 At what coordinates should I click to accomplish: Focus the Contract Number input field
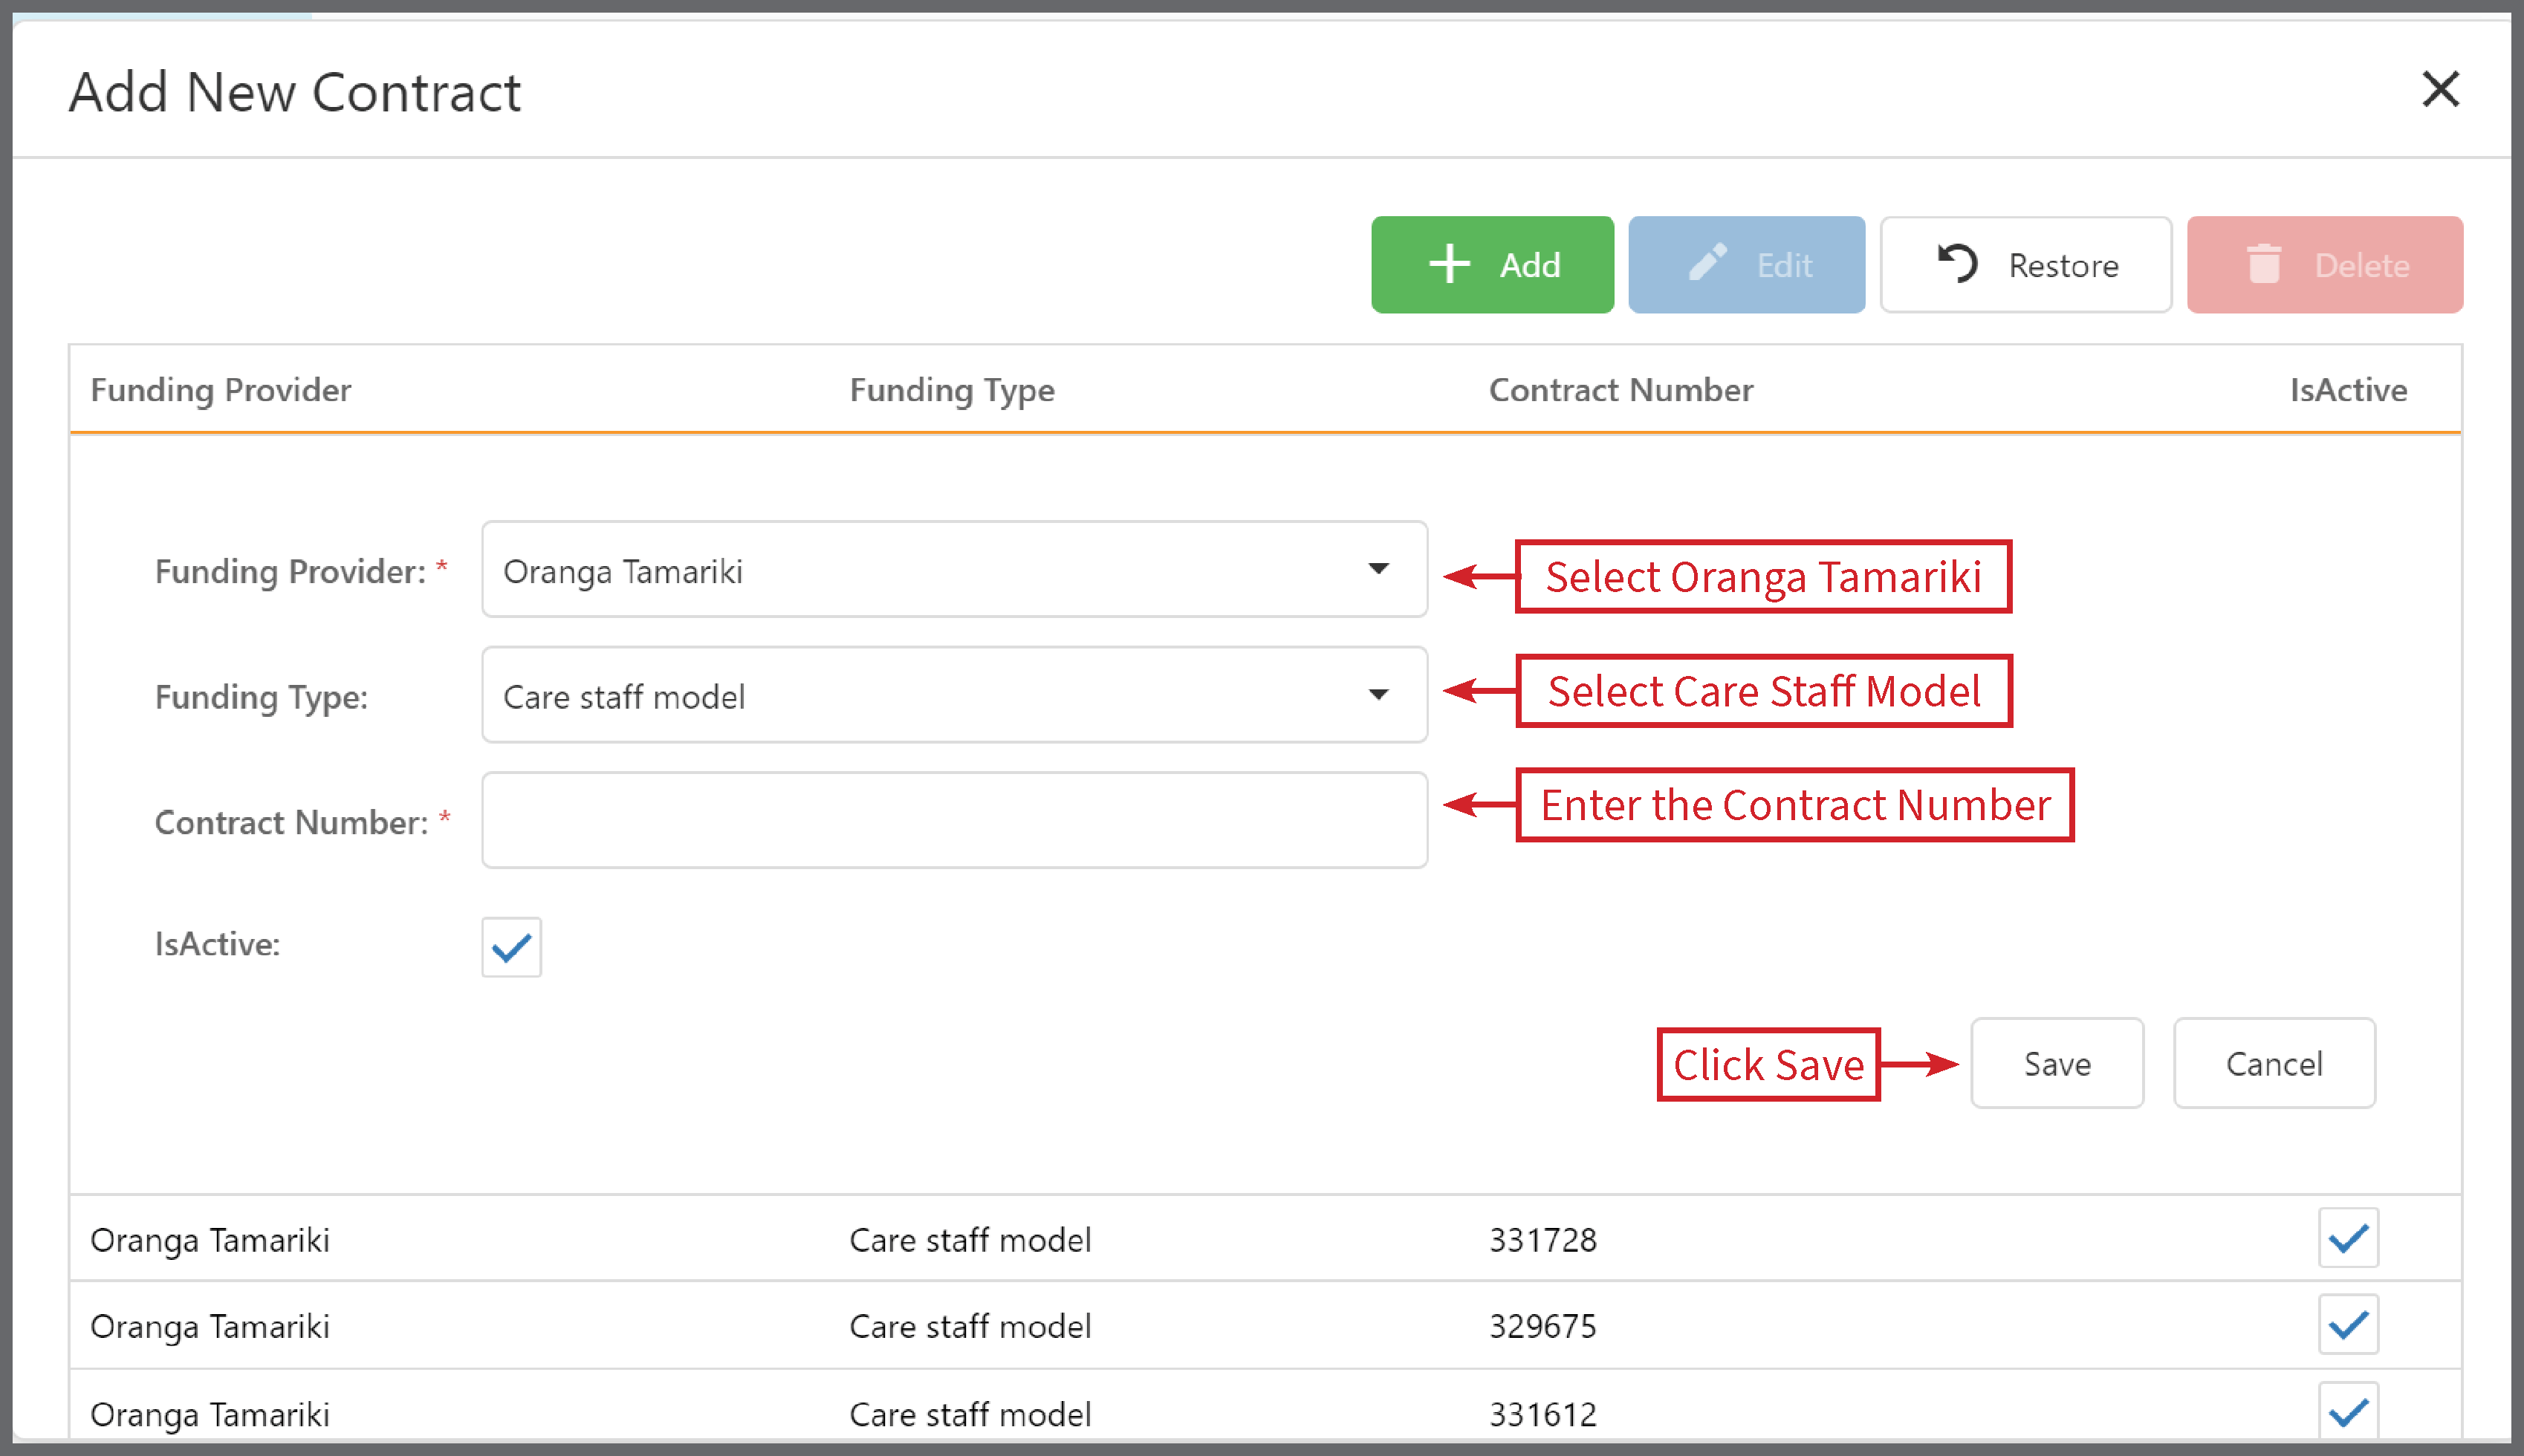954,820
